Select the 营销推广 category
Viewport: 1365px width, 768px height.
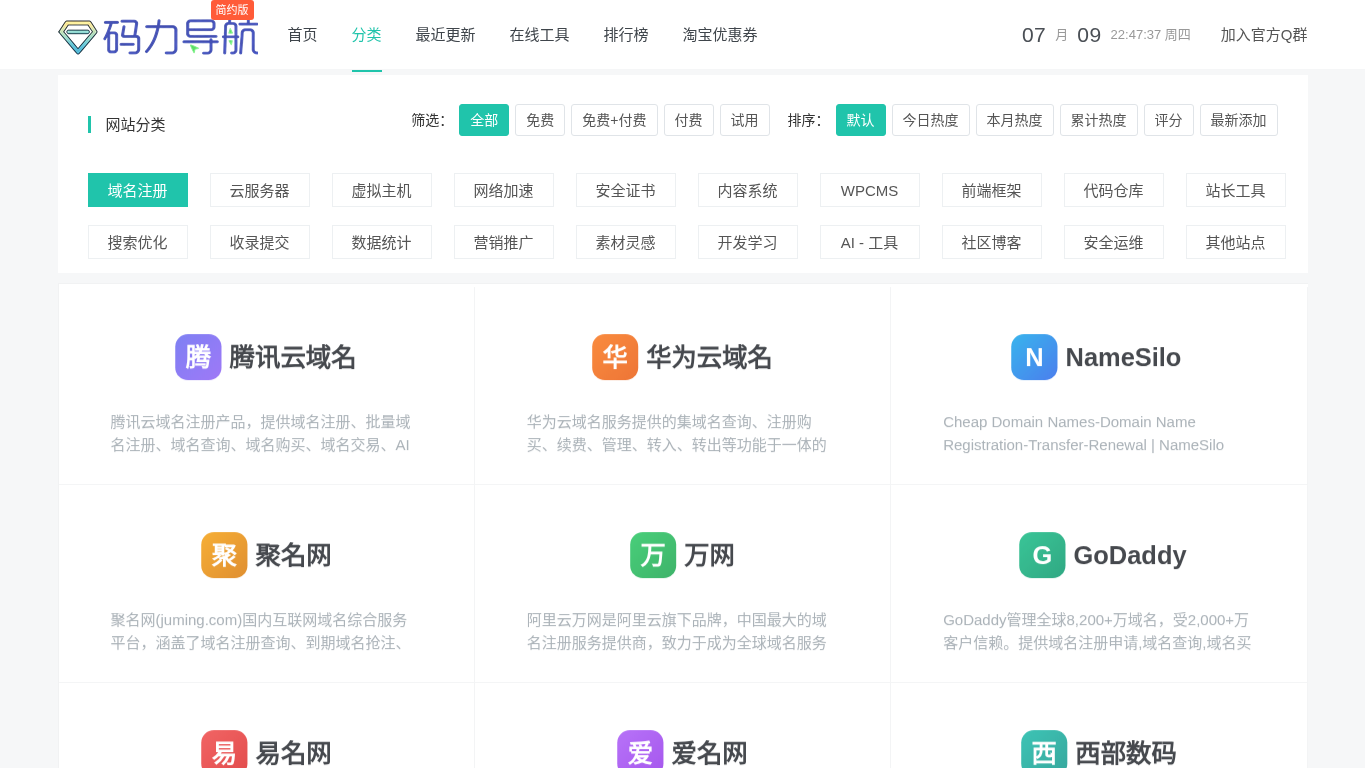click(504, 242)
